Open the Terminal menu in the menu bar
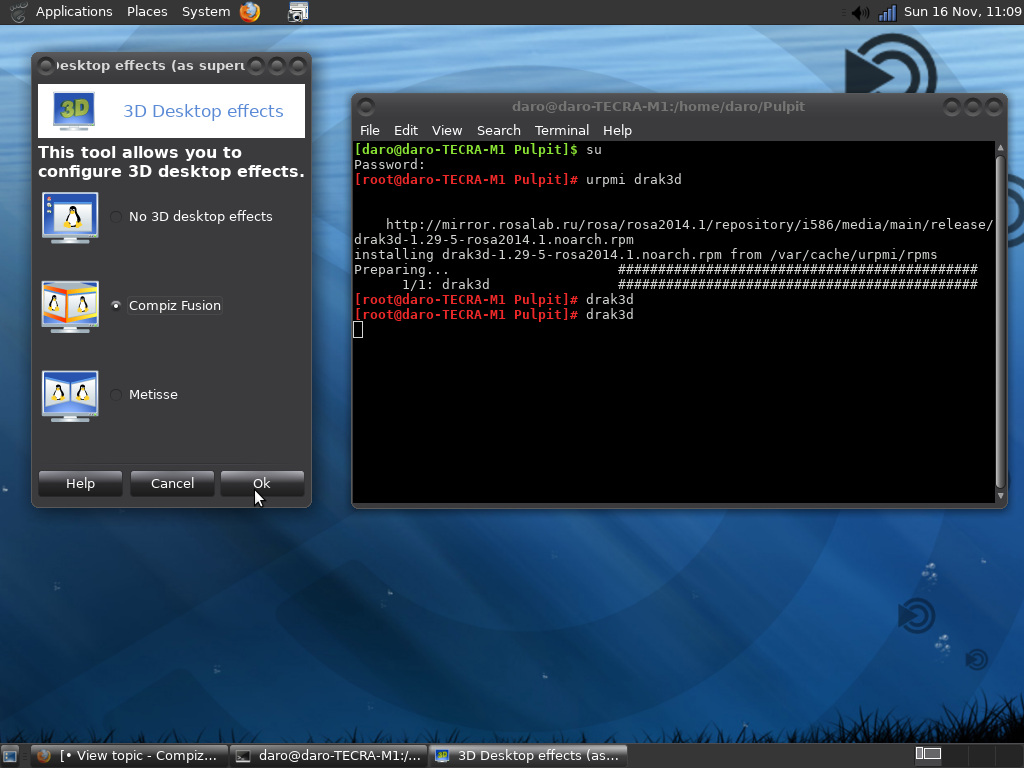Screen dimensions: 1024x768 [x=561, y=130]
